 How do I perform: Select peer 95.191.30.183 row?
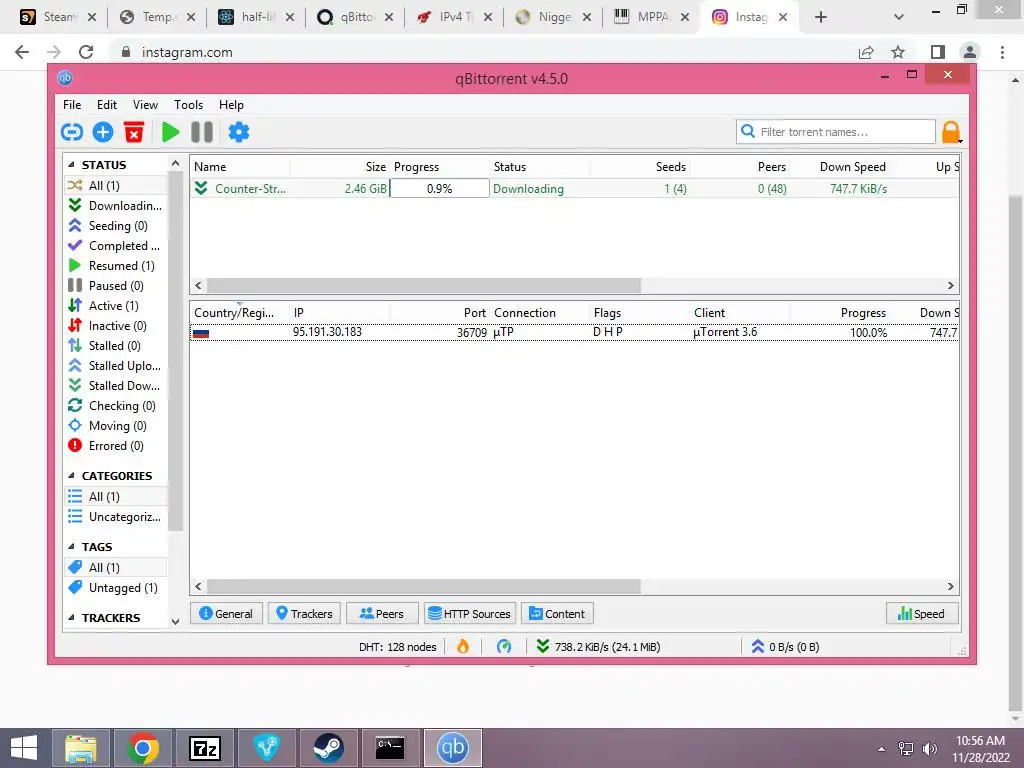click(x=575, y=332)
